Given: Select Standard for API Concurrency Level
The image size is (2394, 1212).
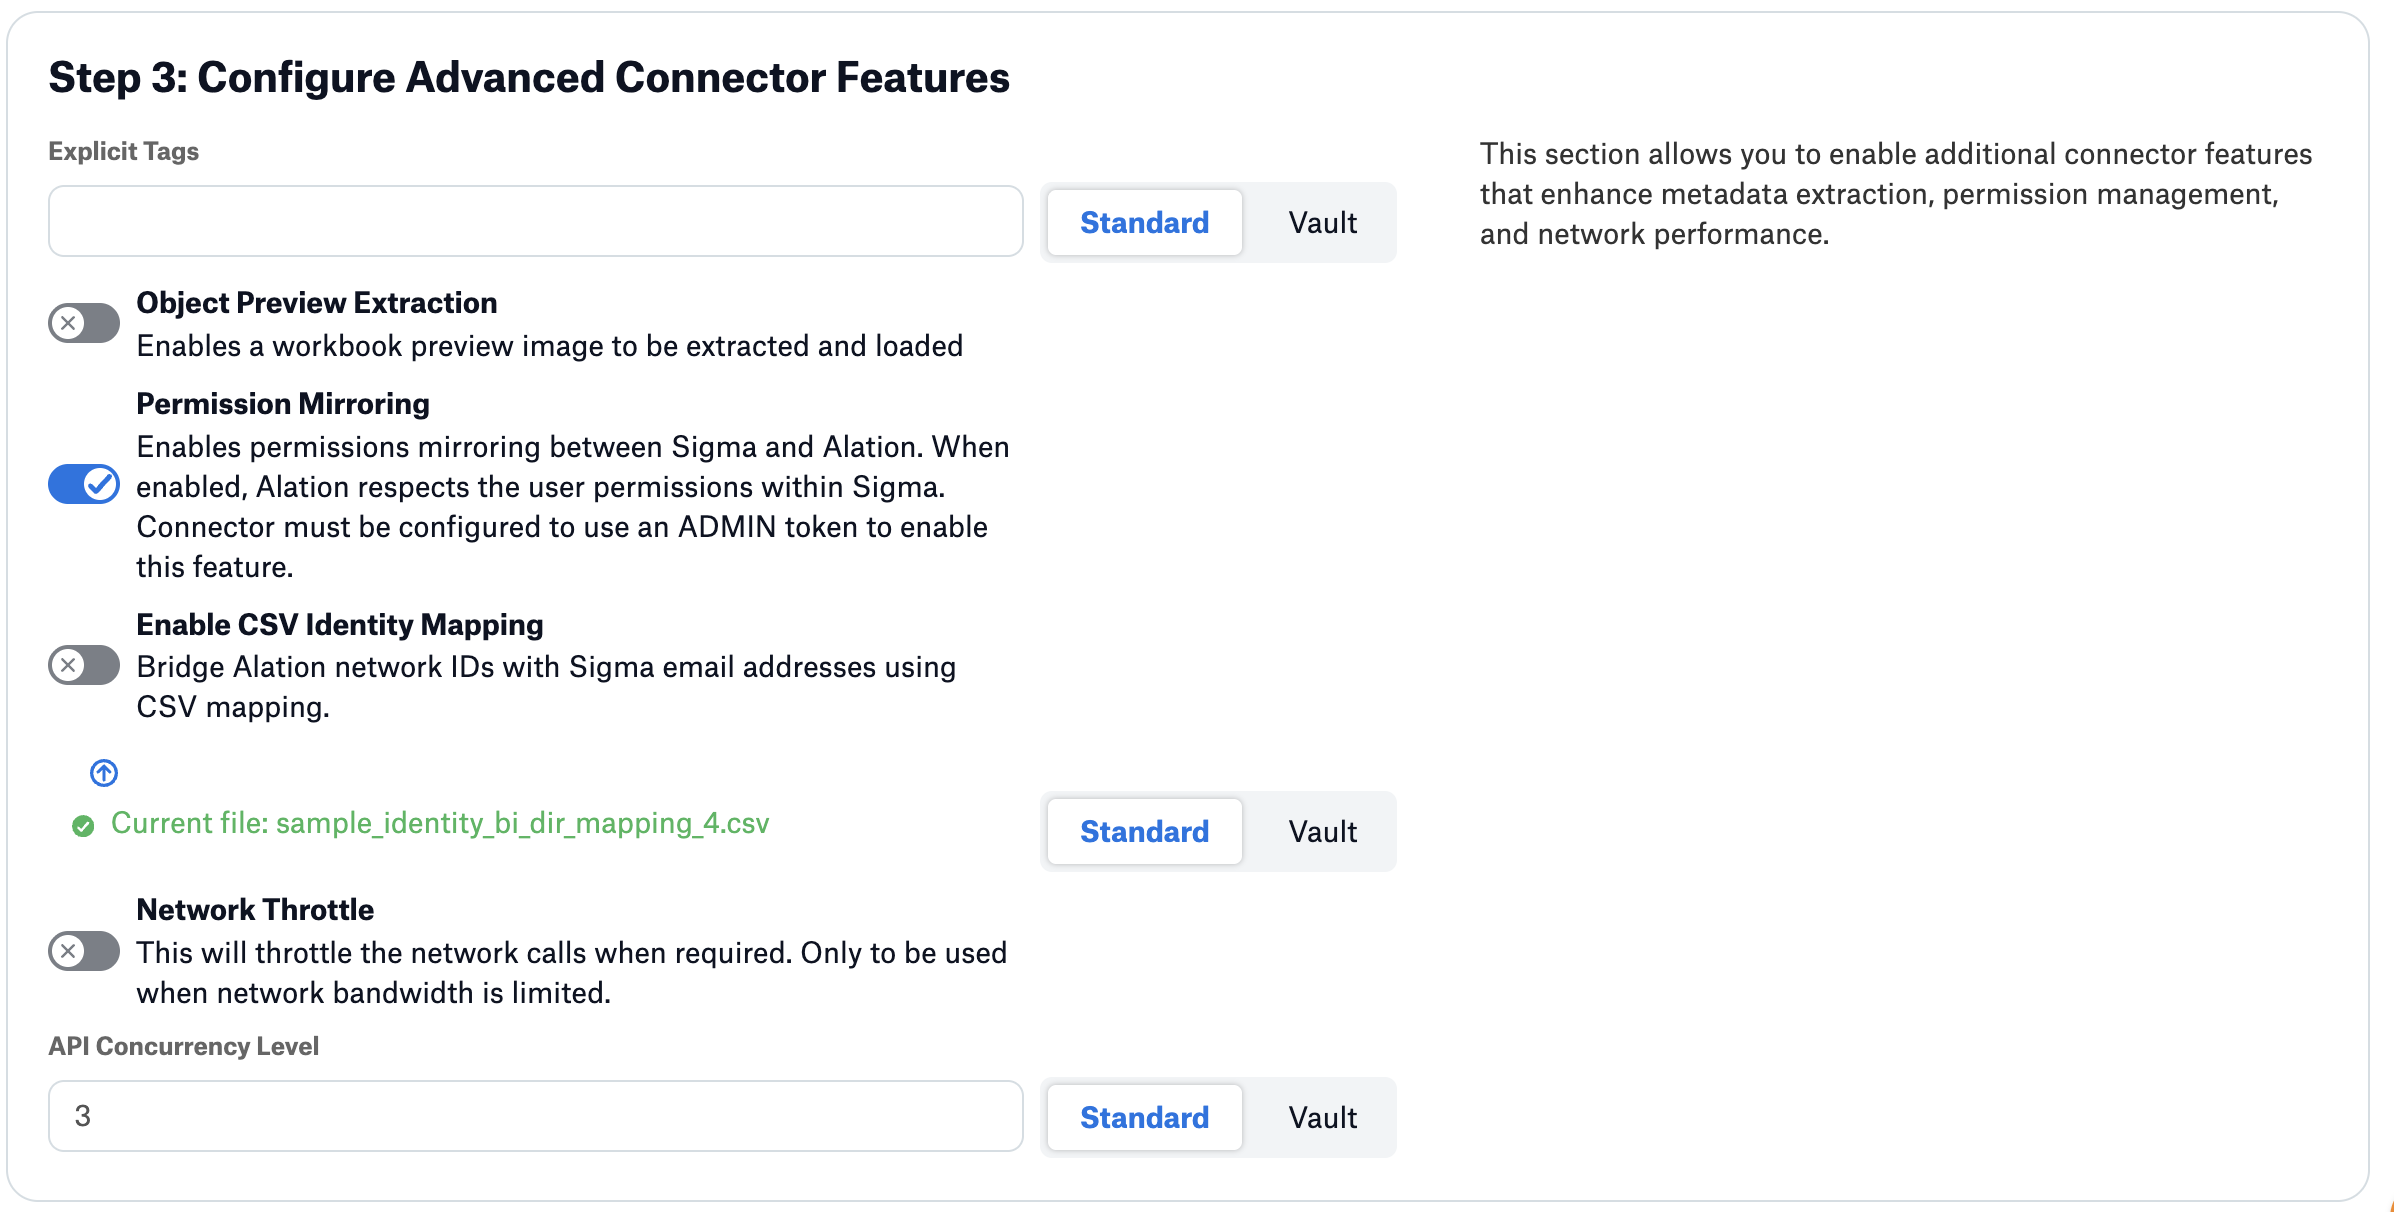Looking at the screenshot, I should coord(1144,1117).
